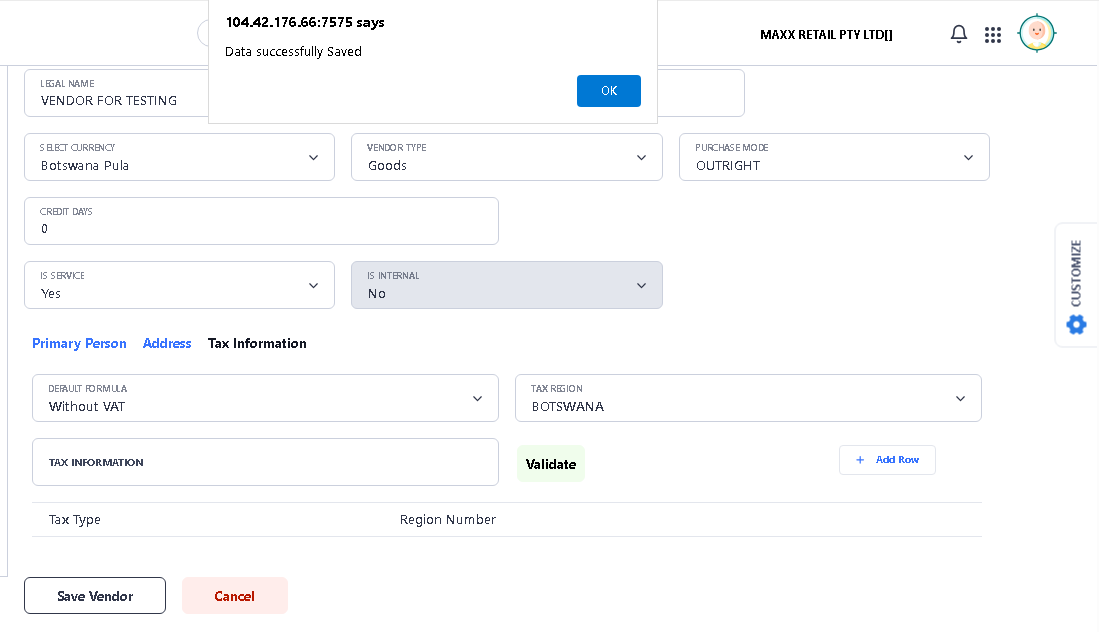The width and height of the screenshot is (1099, 632).
Task: Click the notification bell icon
Action: [958, 34]
